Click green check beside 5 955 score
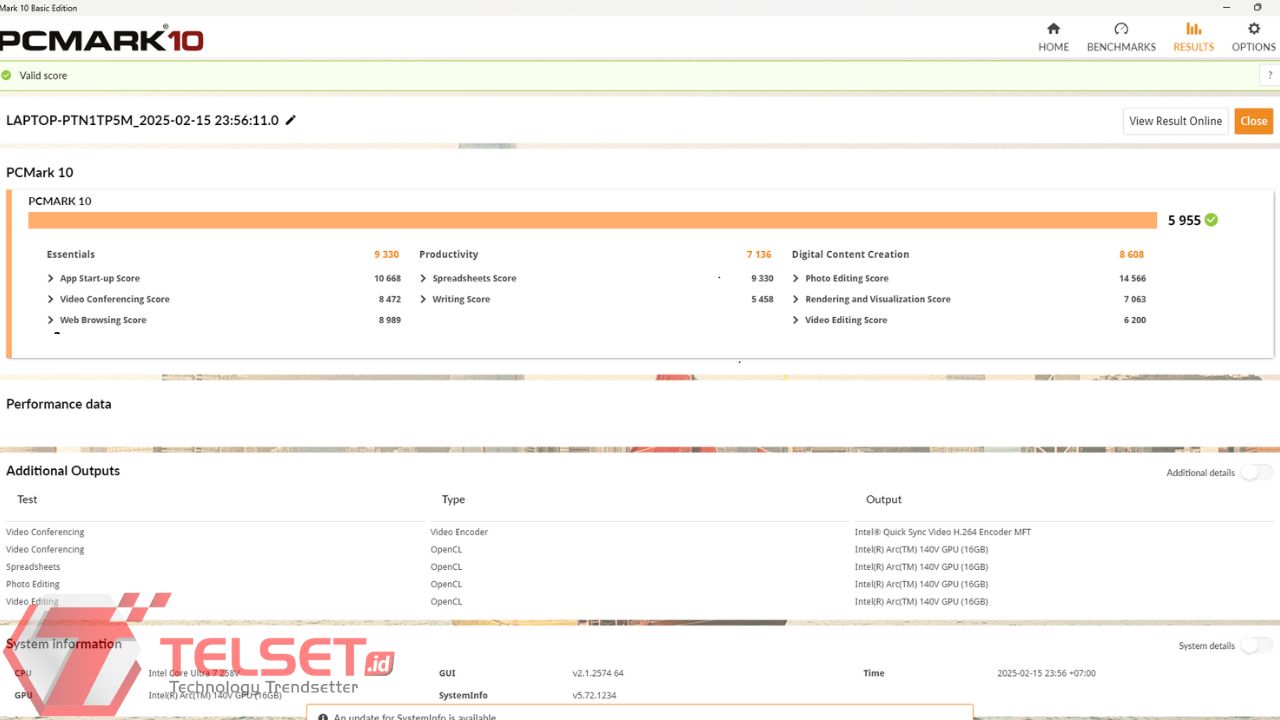The height and width of the screenshot is (720, 1280). 1211,220
